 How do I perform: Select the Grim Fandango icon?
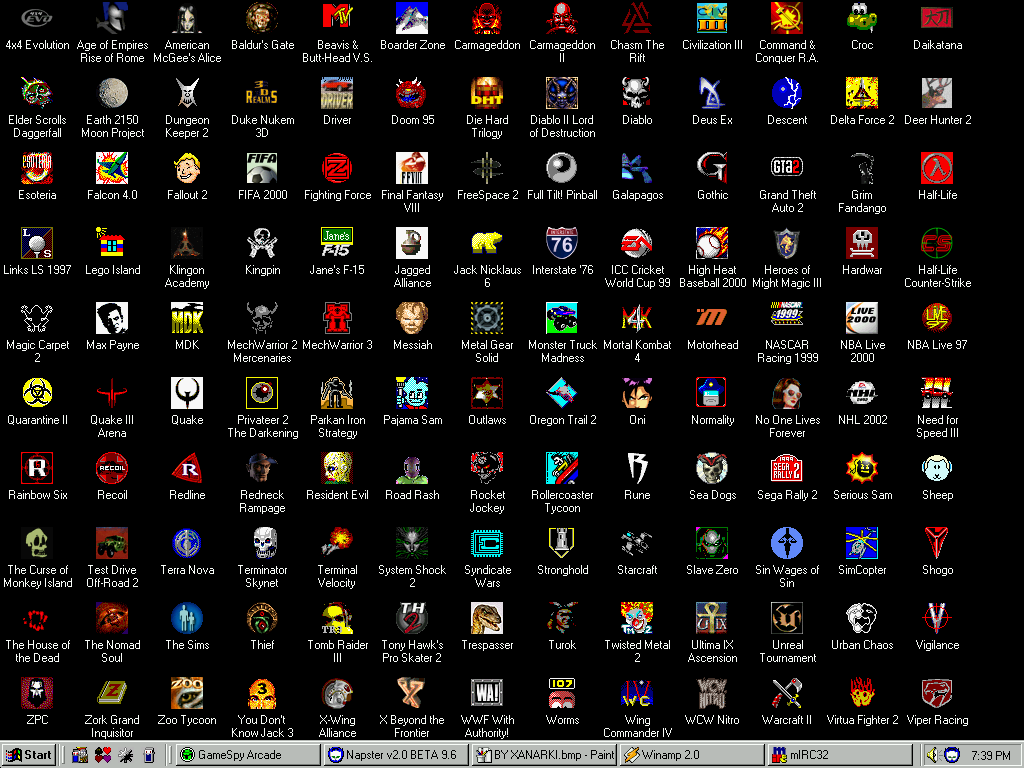pos(862,168)
